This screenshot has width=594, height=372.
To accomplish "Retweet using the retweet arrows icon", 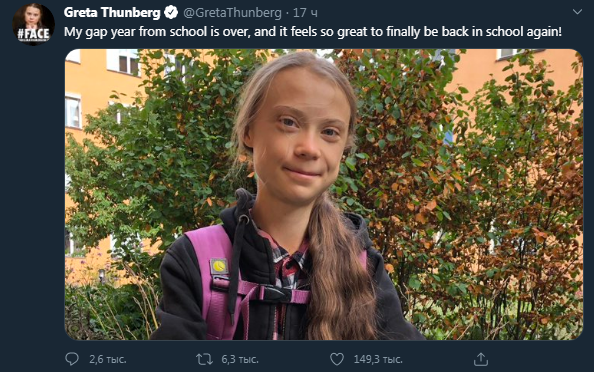I will 204,359.
